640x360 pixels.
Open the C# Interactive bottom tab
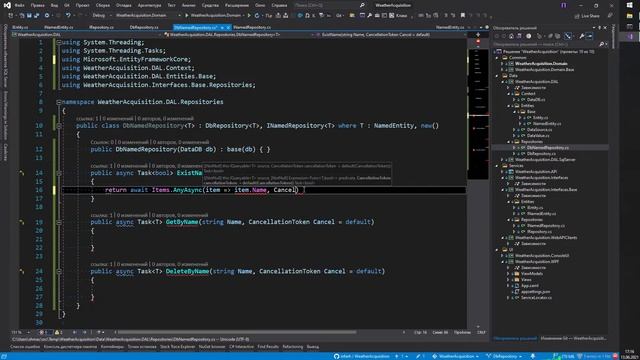click(x=241, y=347)
